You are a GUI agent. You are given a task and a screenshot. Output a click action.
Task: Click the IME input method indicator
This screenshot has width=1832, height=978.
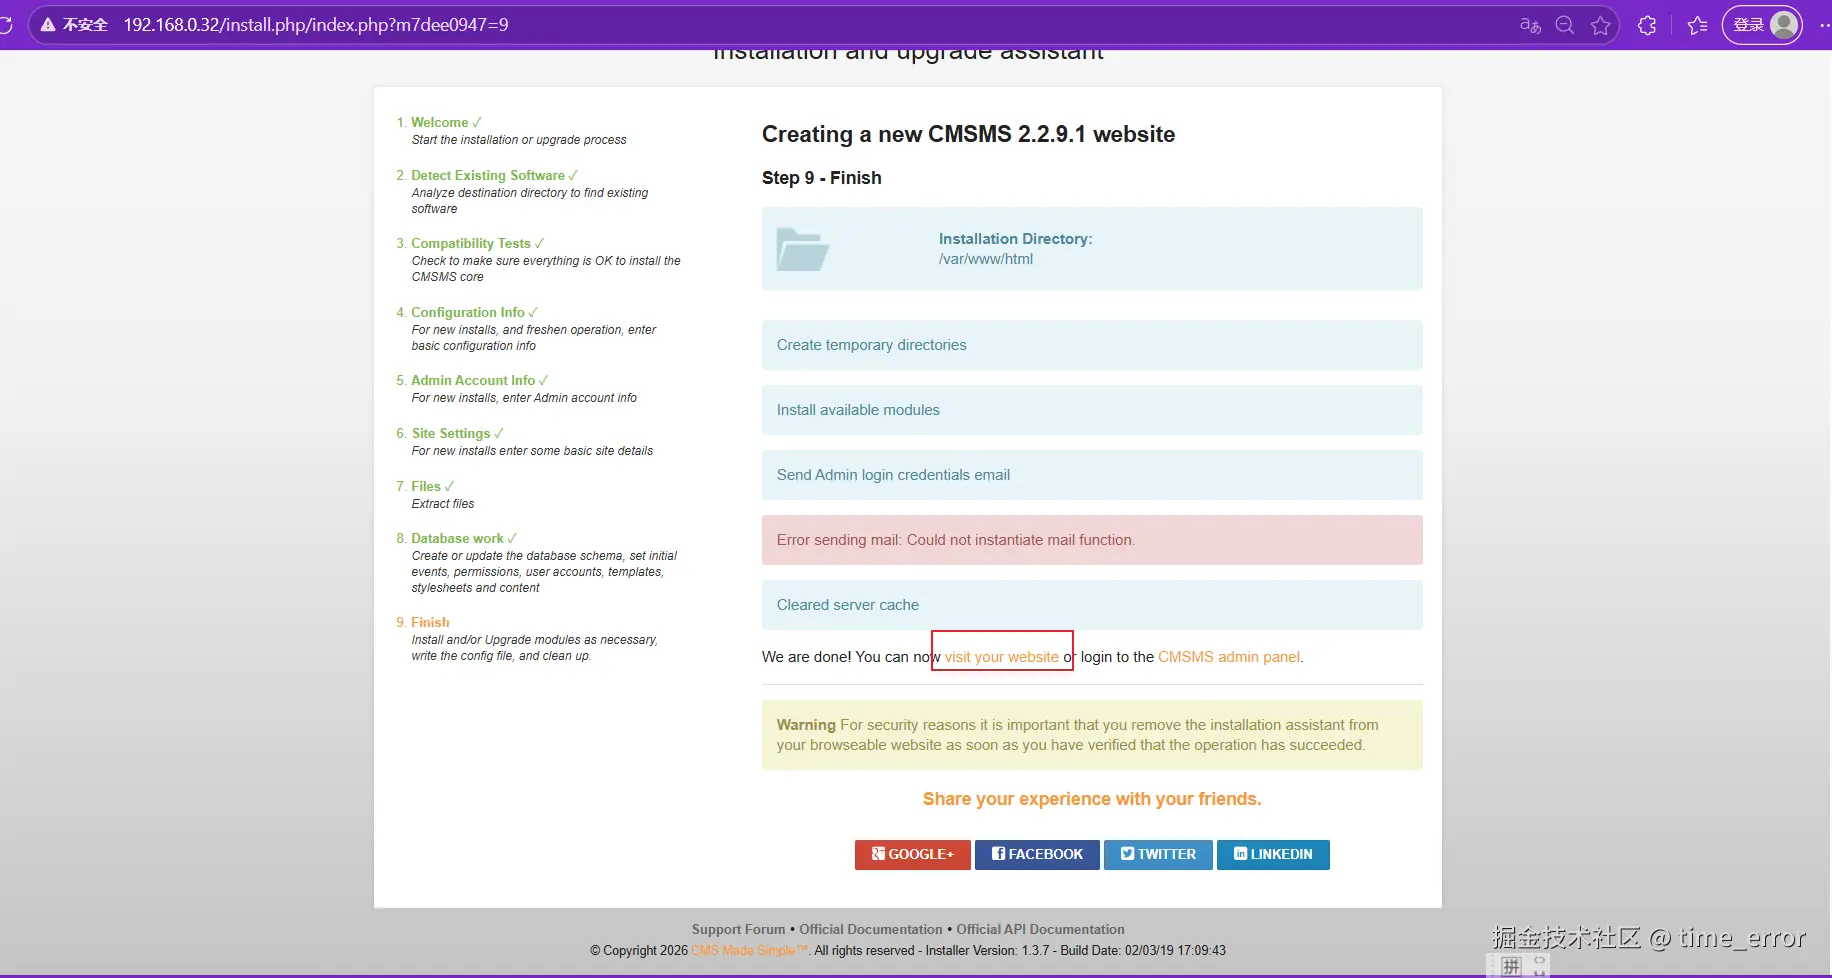coord(1511,966)
